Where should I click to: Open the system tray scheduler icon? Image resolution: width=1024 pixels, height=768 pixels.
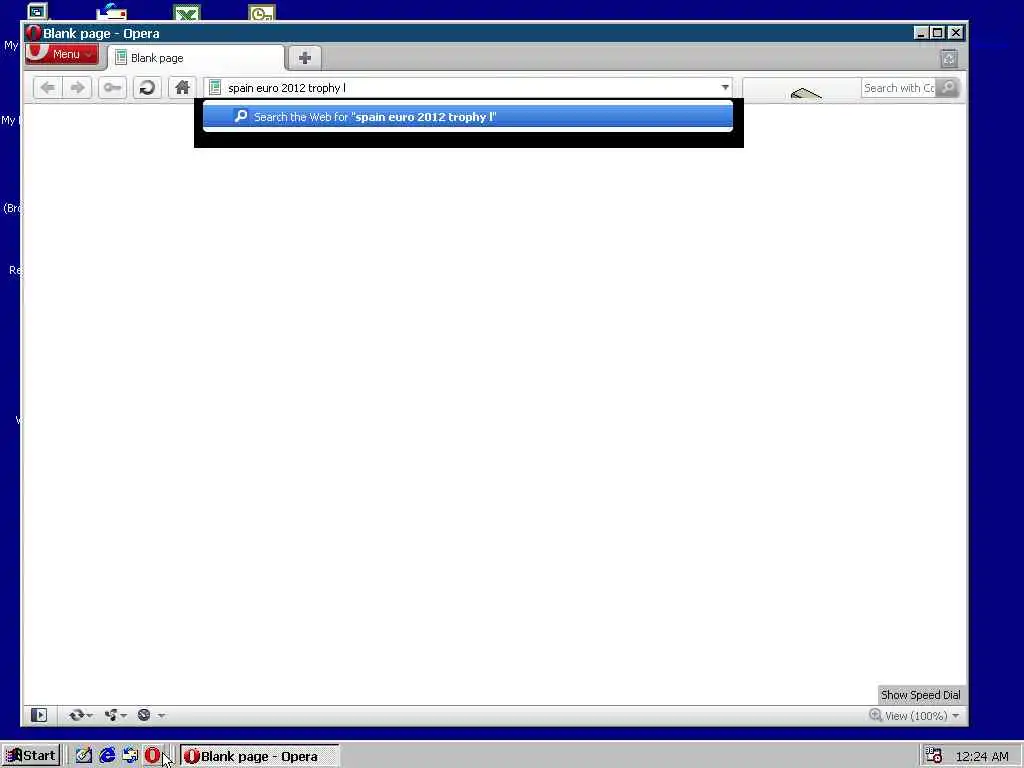934,756
